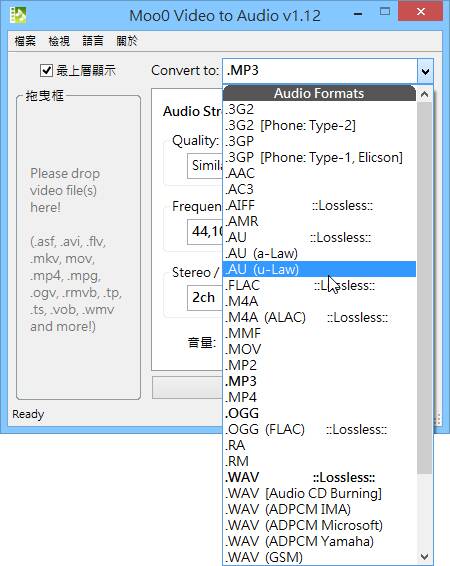Select .WAV (ADPCM Yamaha)
Viewport: 450px width, 566px height.
(x=319, y=541)
